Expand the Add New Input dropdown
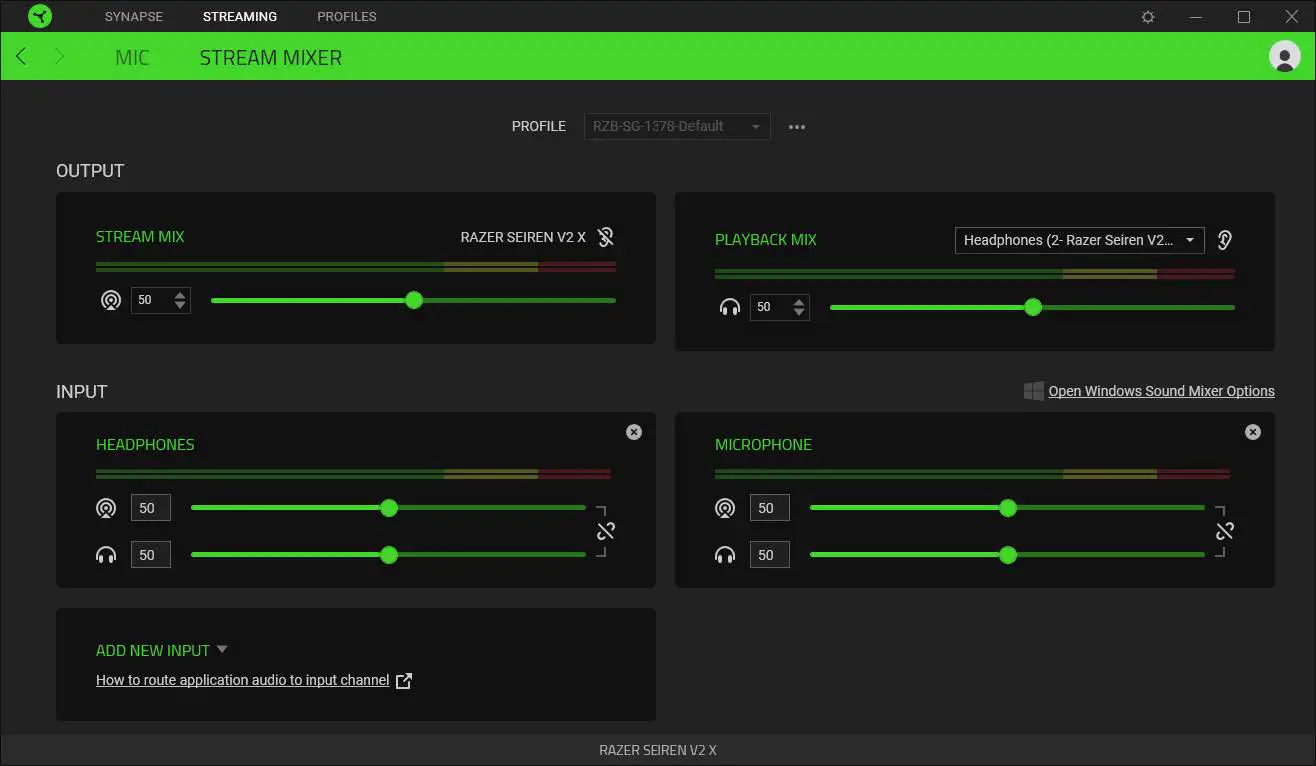 [x=222, y=650]
